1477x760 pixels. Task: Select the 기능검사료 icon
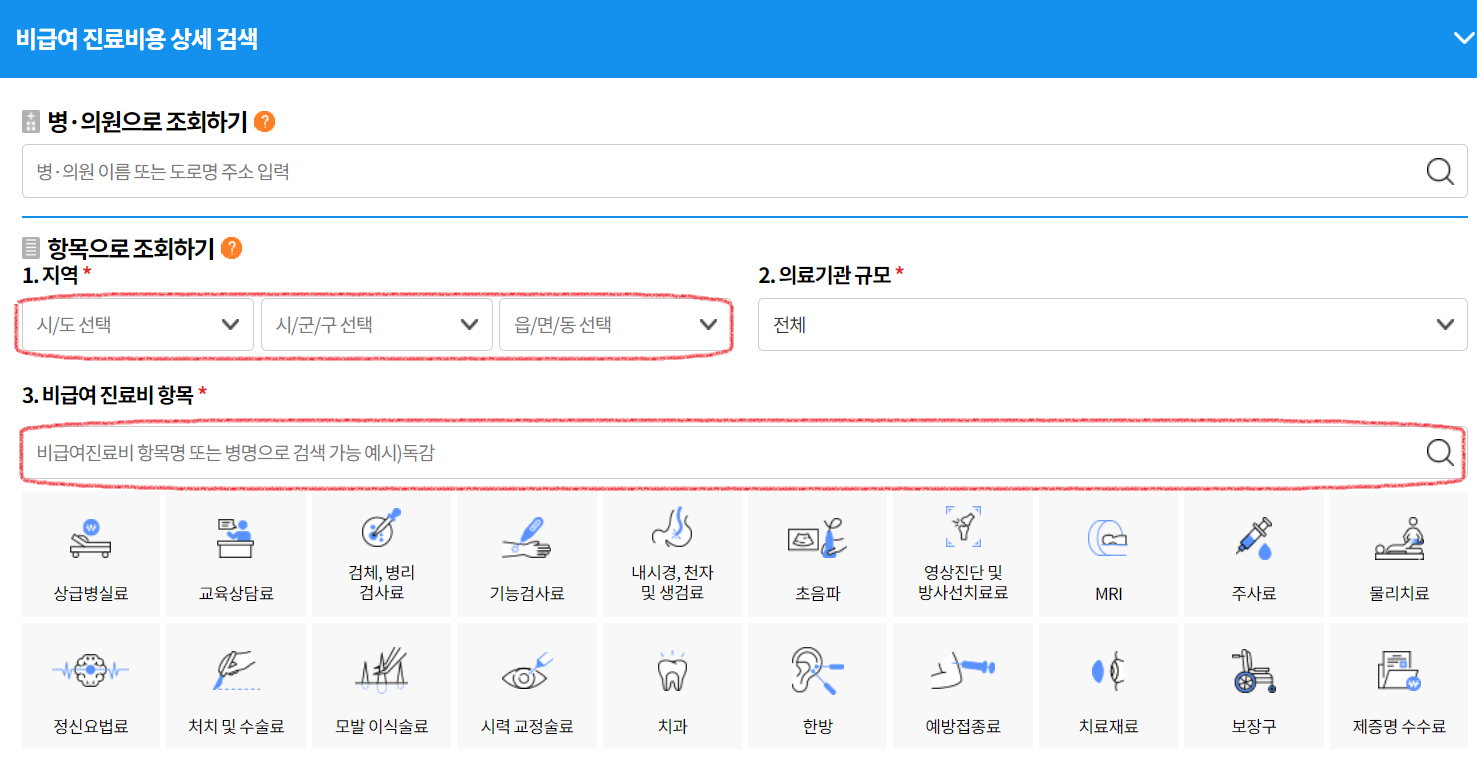[x=526, y=555]
